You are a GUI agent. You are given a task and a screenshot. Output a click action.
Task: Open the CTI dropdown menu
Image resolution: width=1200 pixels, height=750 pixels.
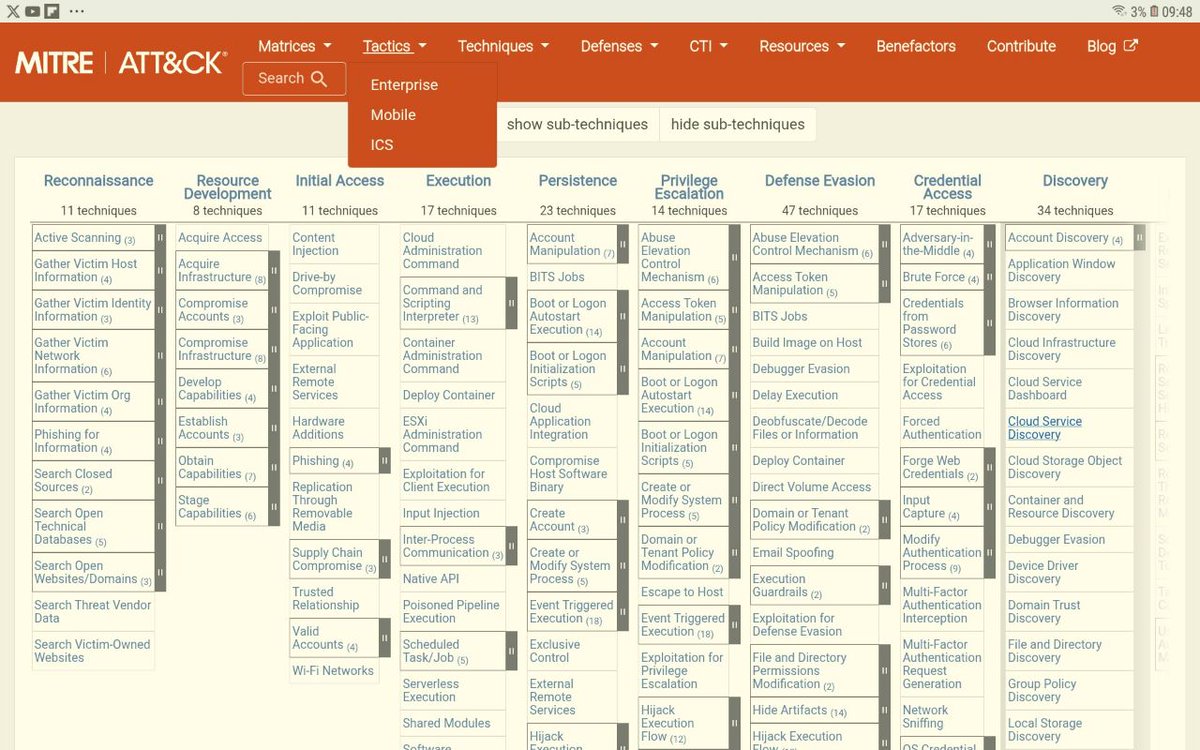tap(708, 46)
